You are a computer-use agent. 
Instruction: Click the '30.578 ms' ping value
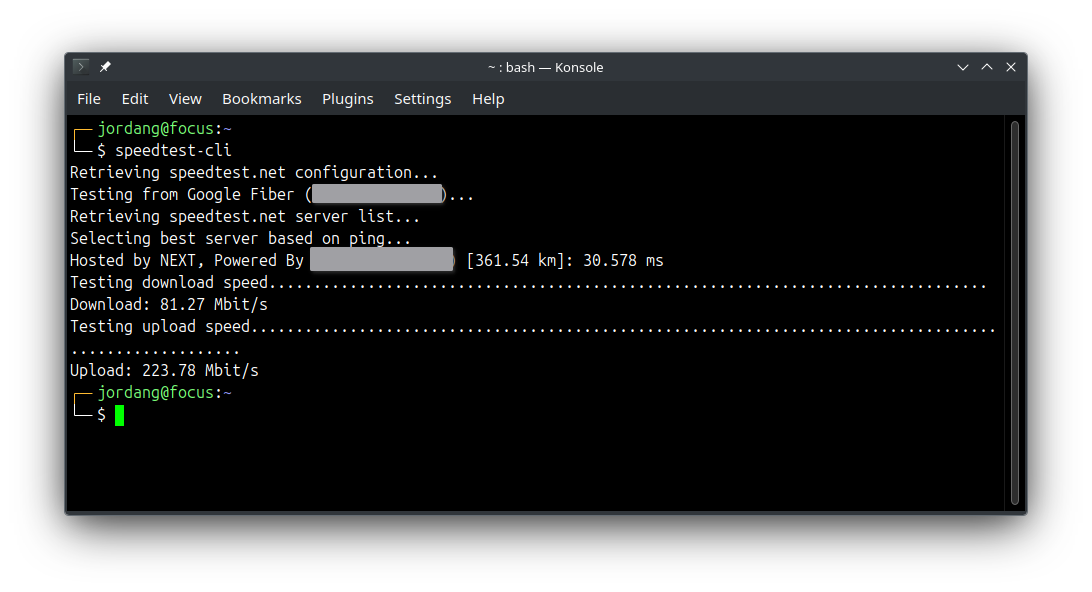pos(623,260)
